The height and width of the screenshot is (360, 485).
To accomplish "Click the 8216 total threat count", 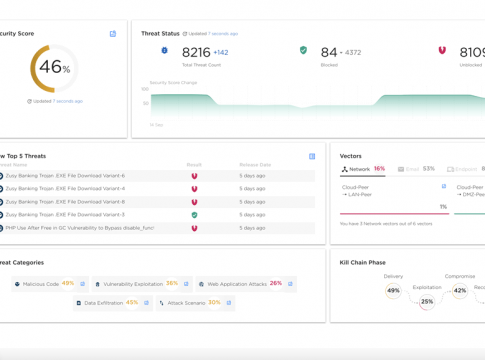I will 196,52.
